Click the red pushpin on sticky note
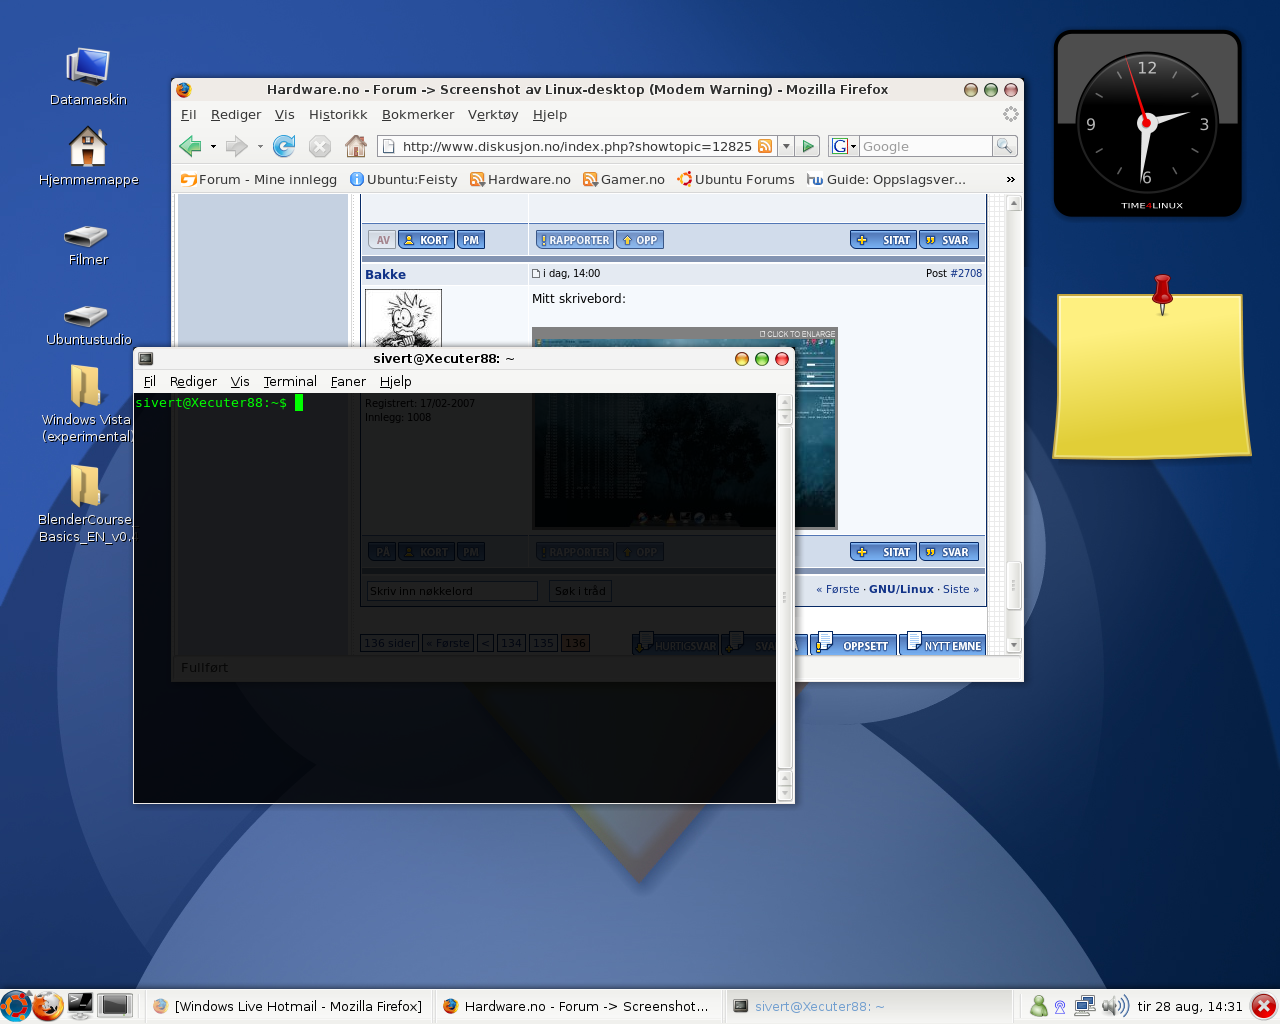 click(1162, 292)
